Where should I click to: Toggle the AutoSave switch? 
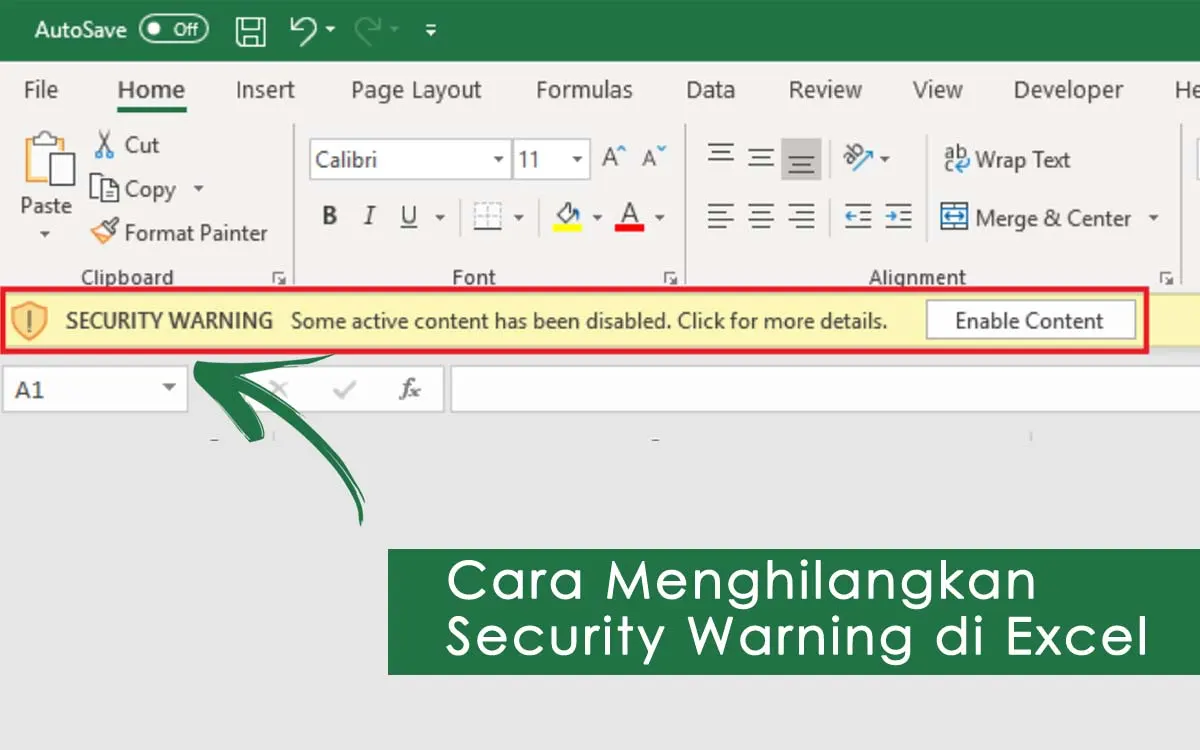[x=173, y=29]
